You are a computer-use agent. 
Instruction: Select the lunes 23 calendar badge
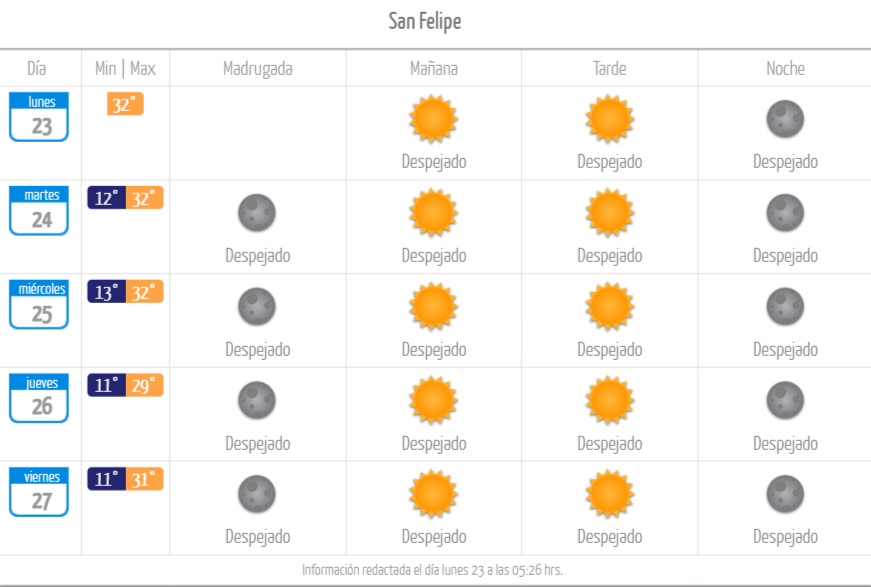click(x=39, y=117)
